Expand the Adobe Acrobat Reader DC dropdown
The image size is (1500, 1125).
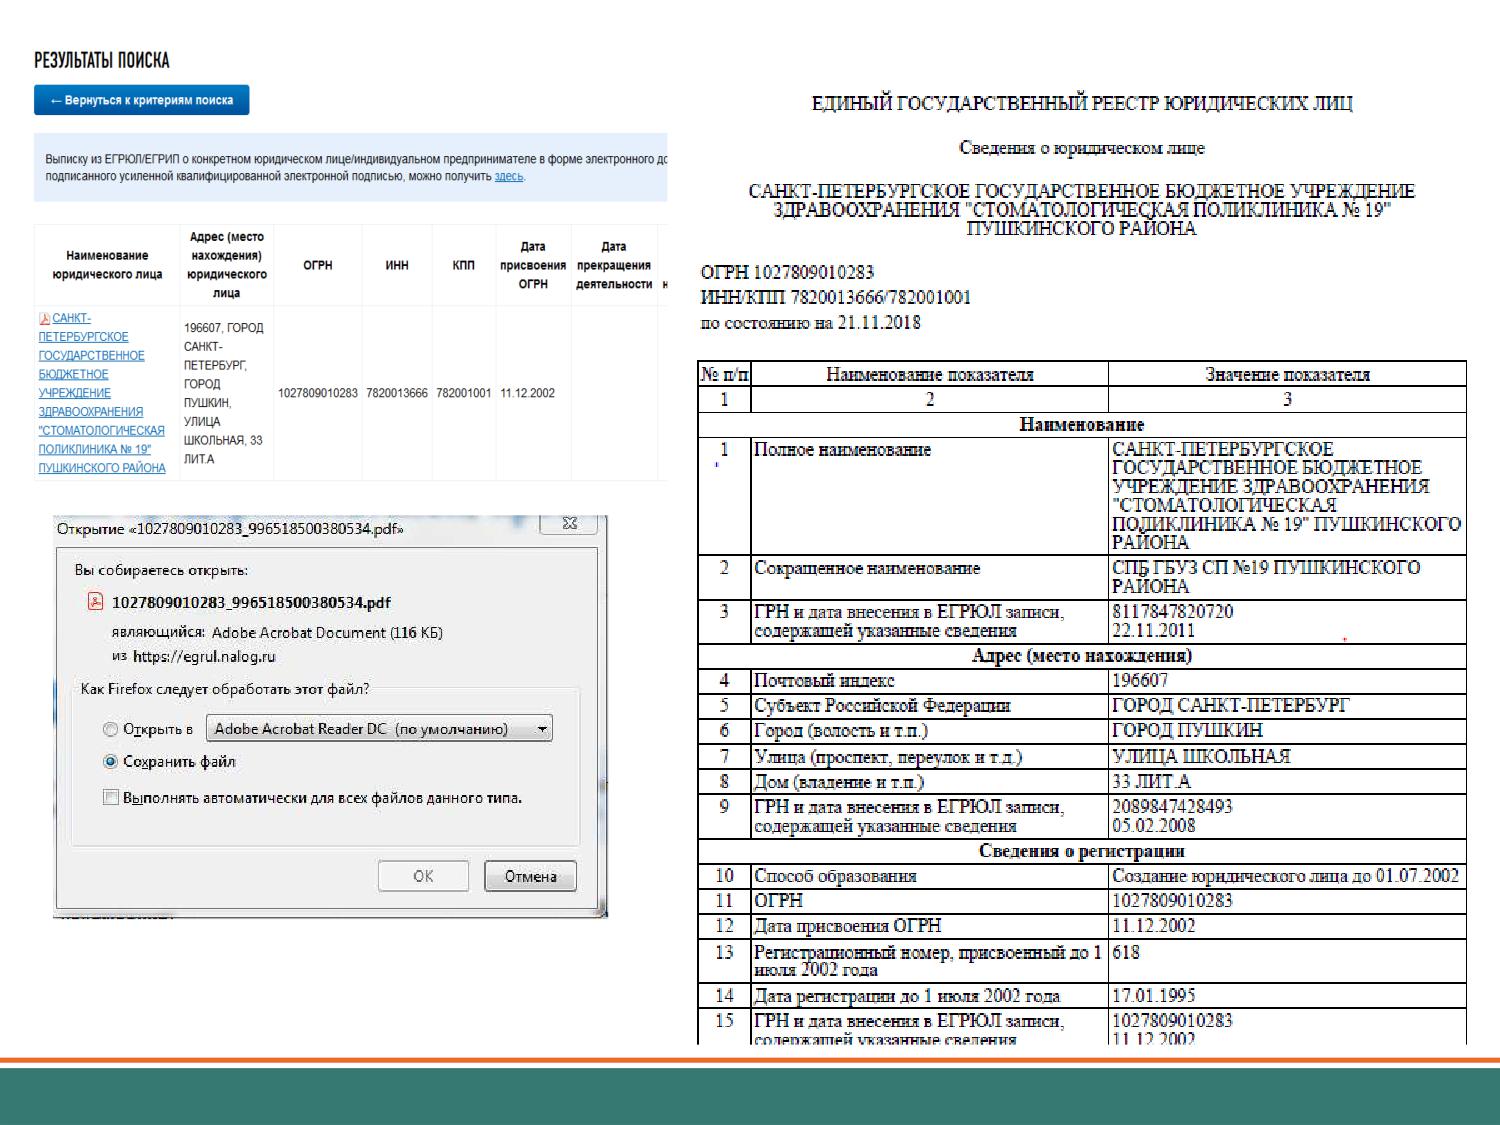pyautogui.click(x=379, y=729)
